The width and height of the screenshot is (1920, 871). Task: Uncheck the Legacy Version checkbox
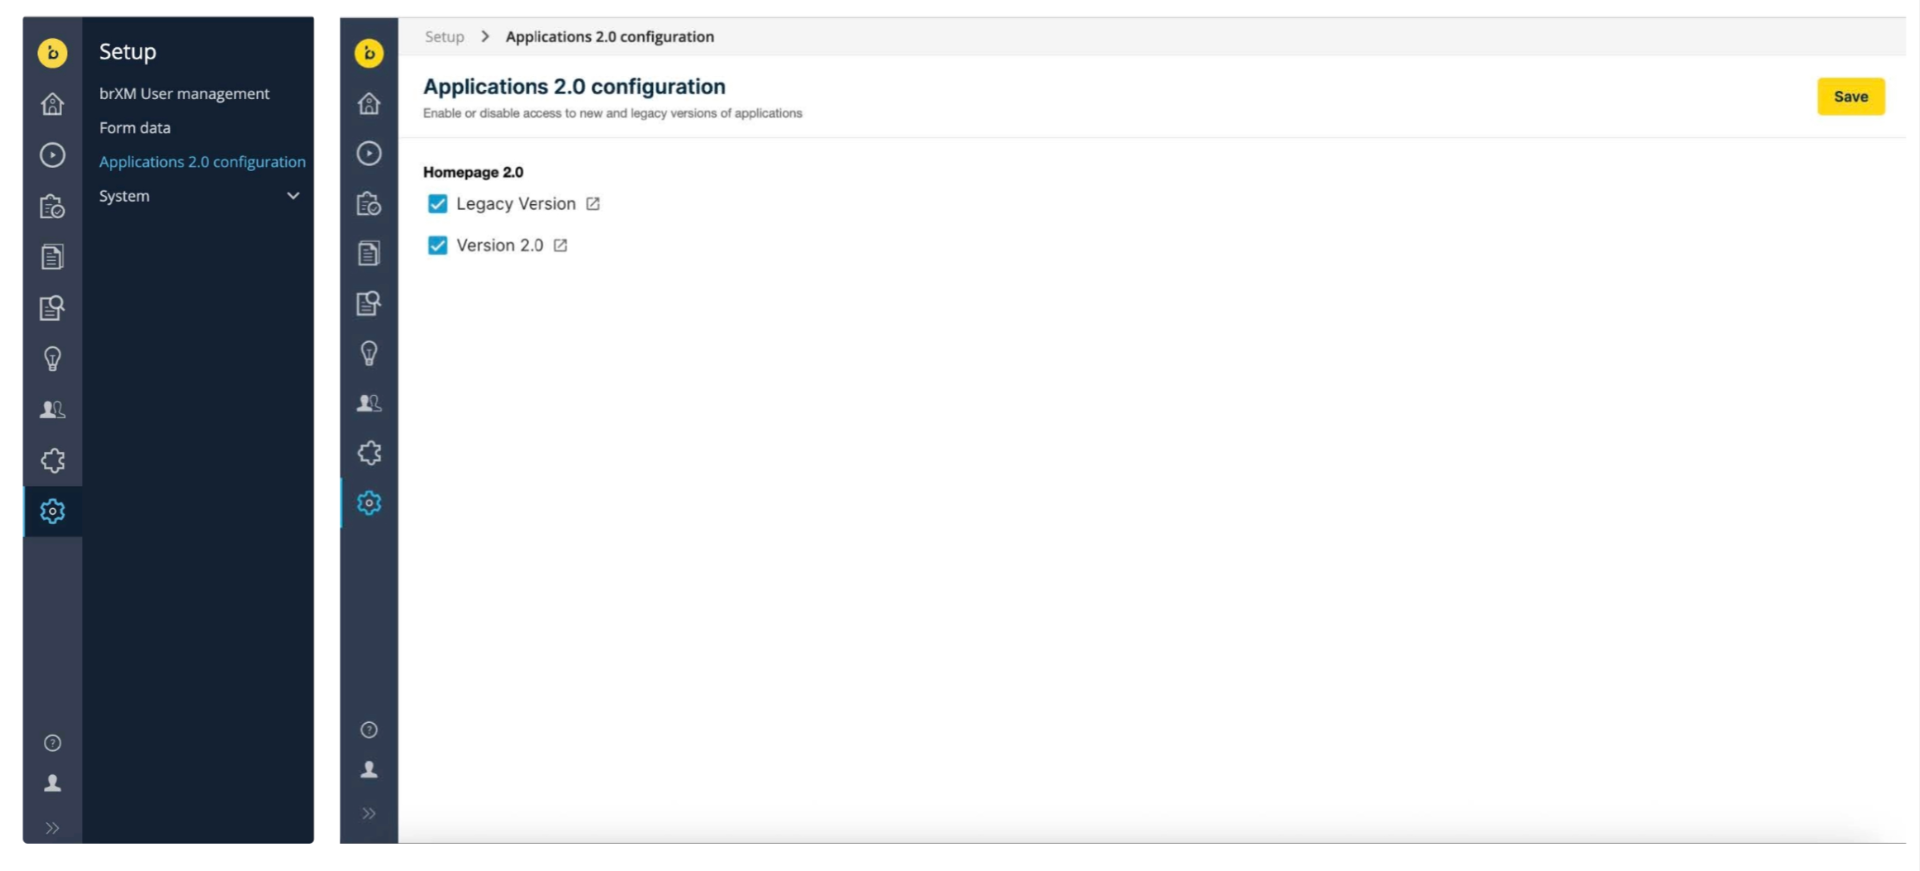point(437,204)
